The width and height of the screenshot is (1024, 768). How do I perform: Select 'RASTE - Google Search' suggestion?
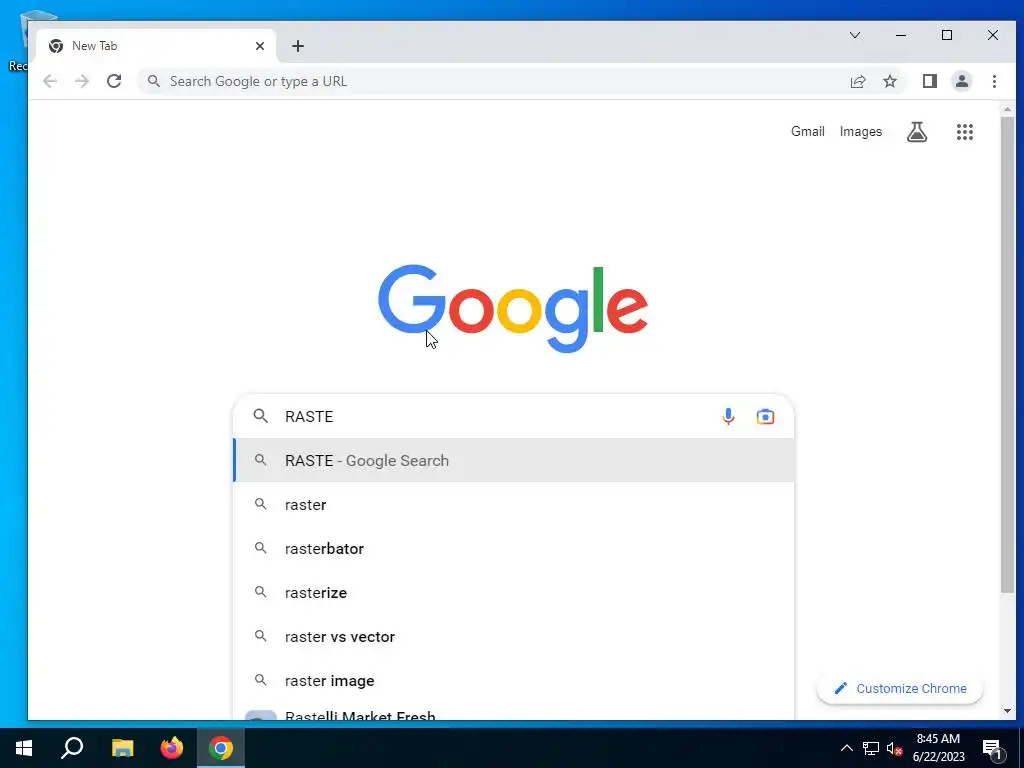click(514, 460)
